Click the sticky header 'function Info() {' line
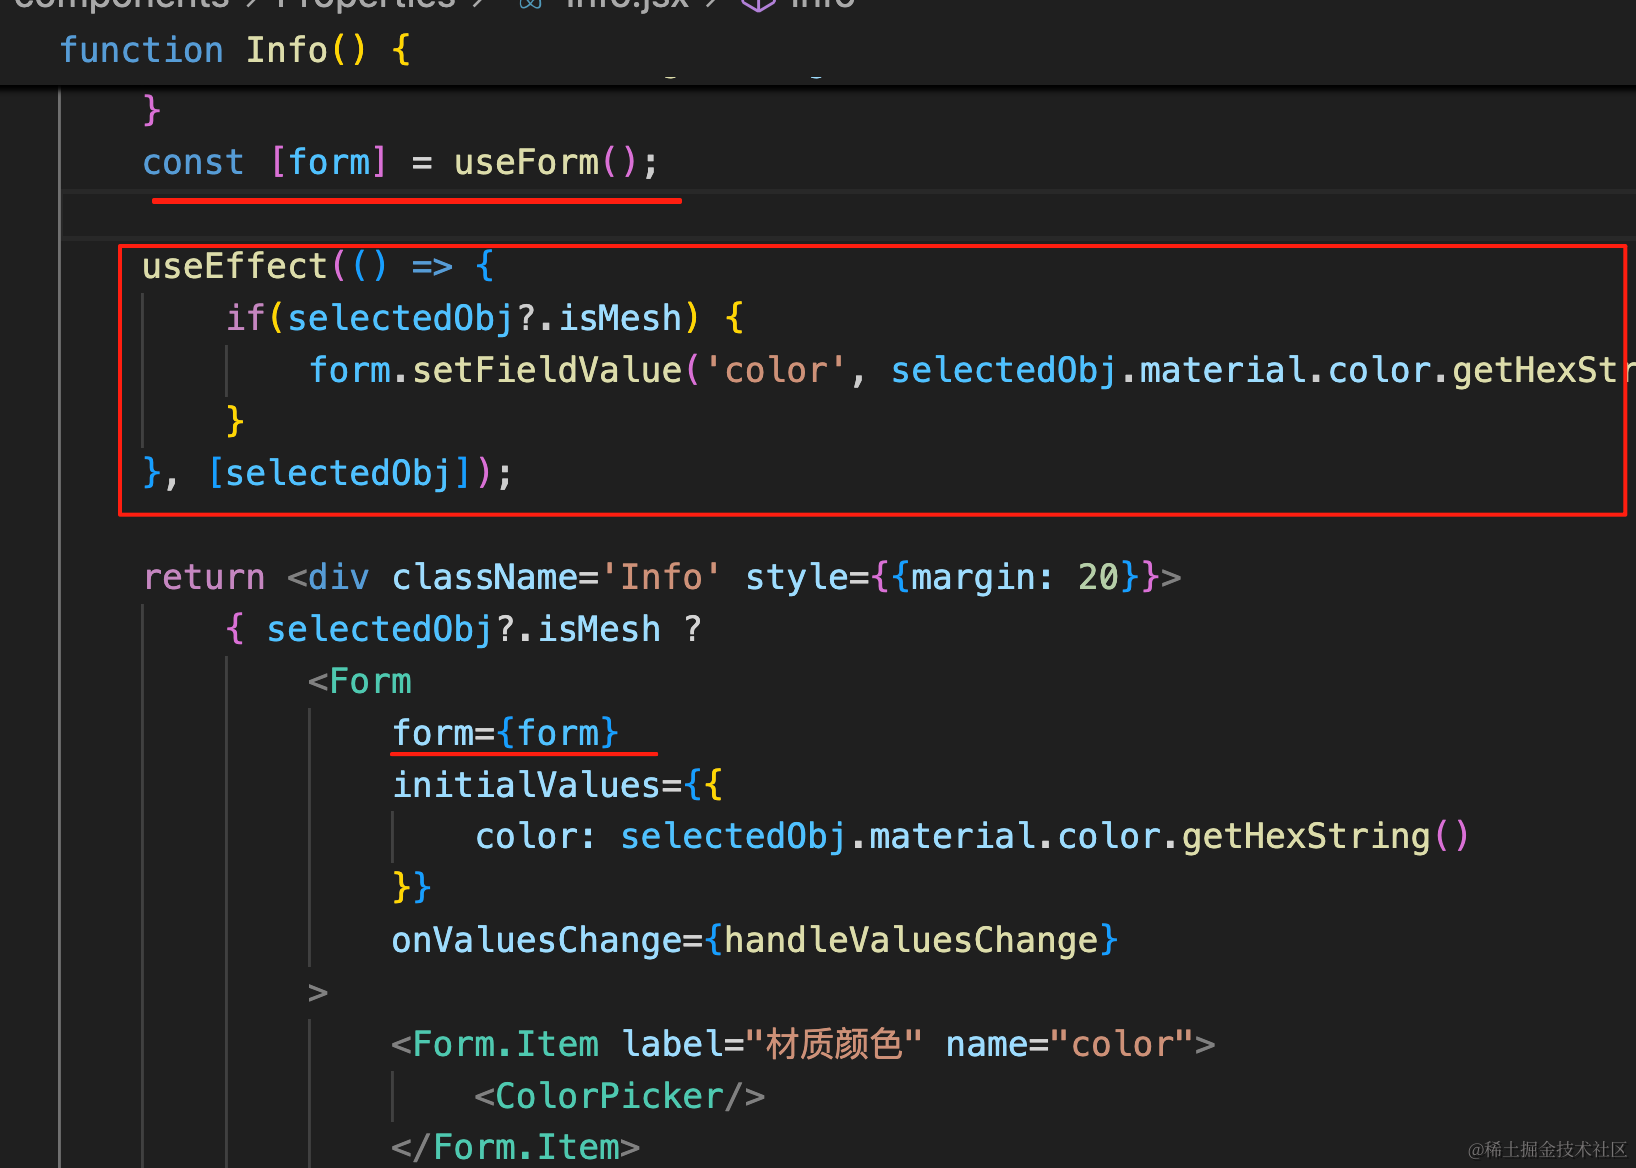Image resolution: width=1636 pixels, height=1168 pixels. pyautogui.click(x=236, y=50)
